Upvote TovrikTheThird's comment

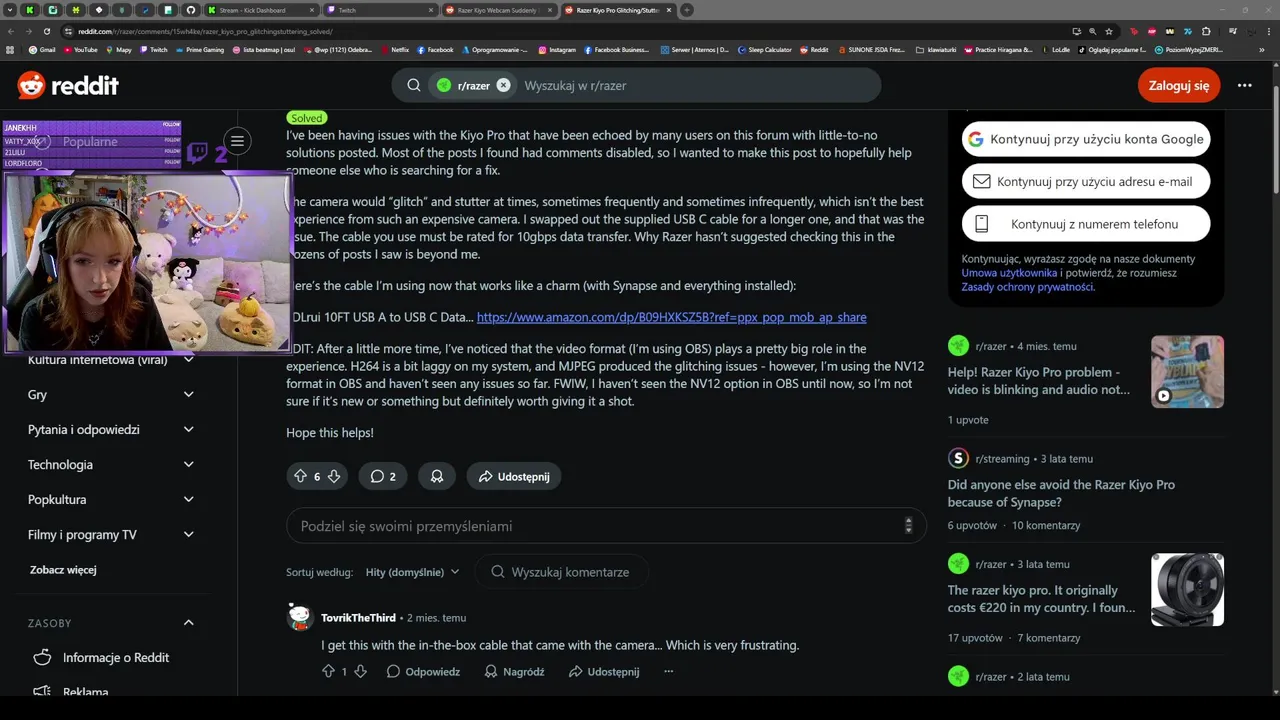328,672
